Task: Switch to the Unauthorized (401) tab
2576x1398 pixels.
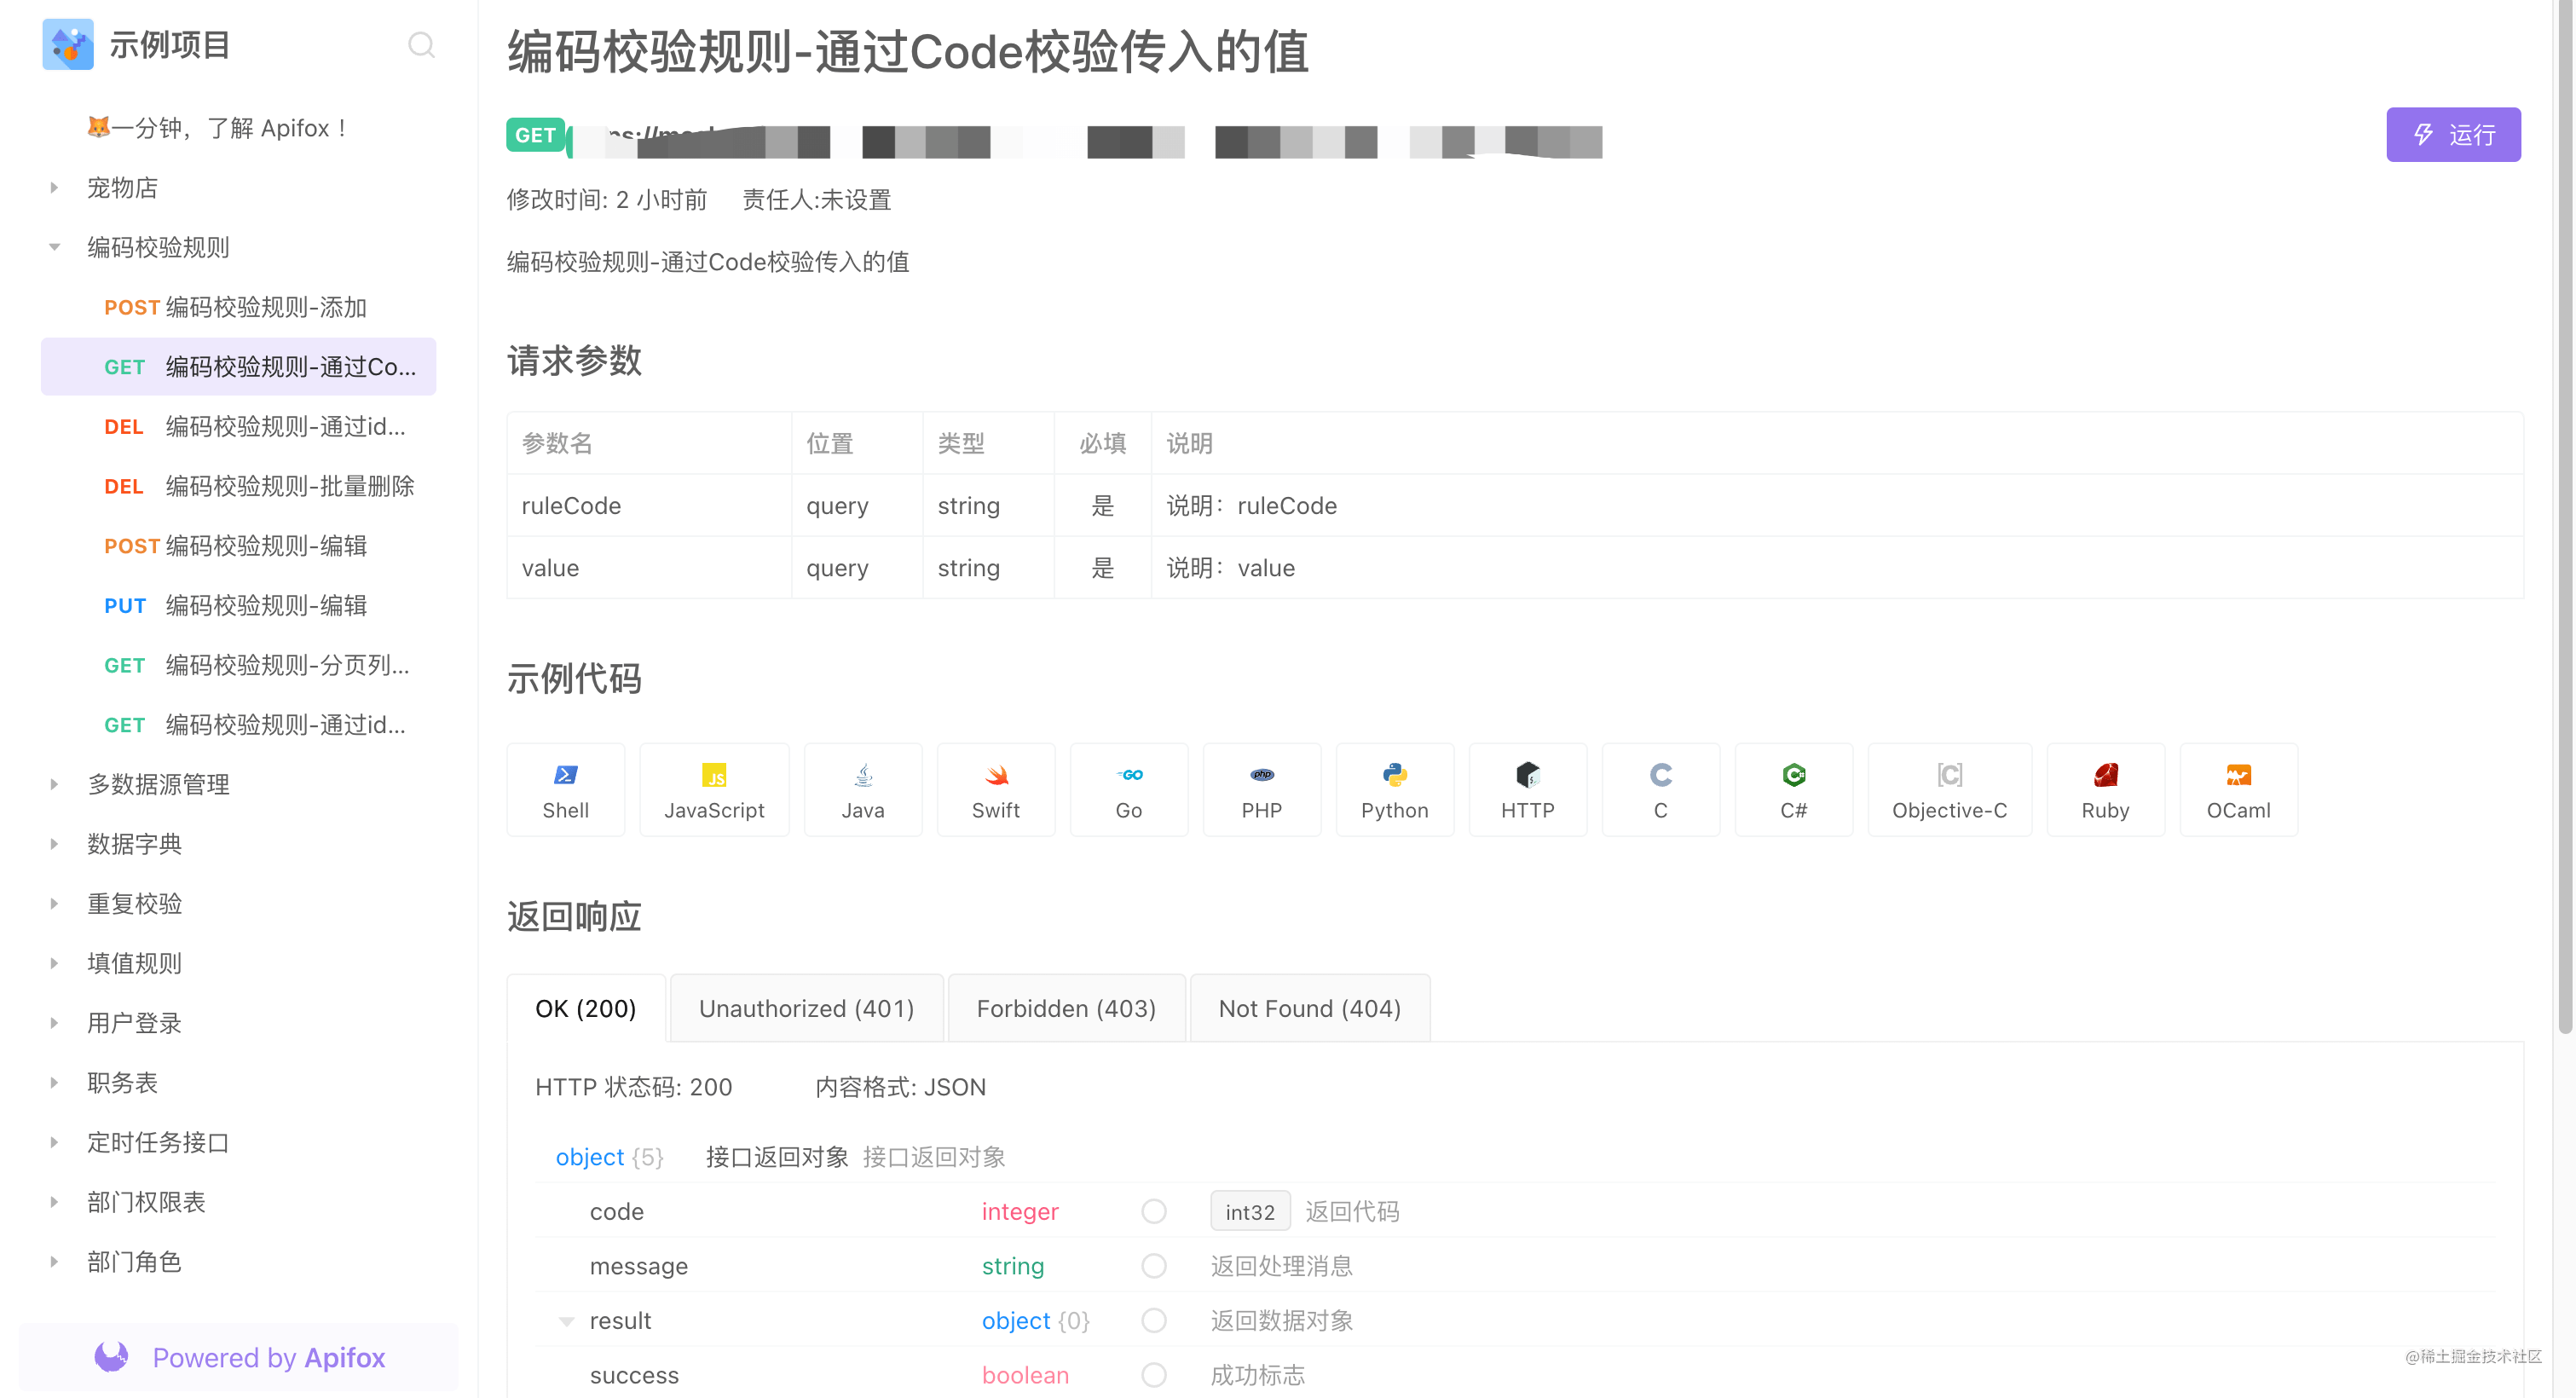Action: pyautogui.click(x=806, y=1008)
